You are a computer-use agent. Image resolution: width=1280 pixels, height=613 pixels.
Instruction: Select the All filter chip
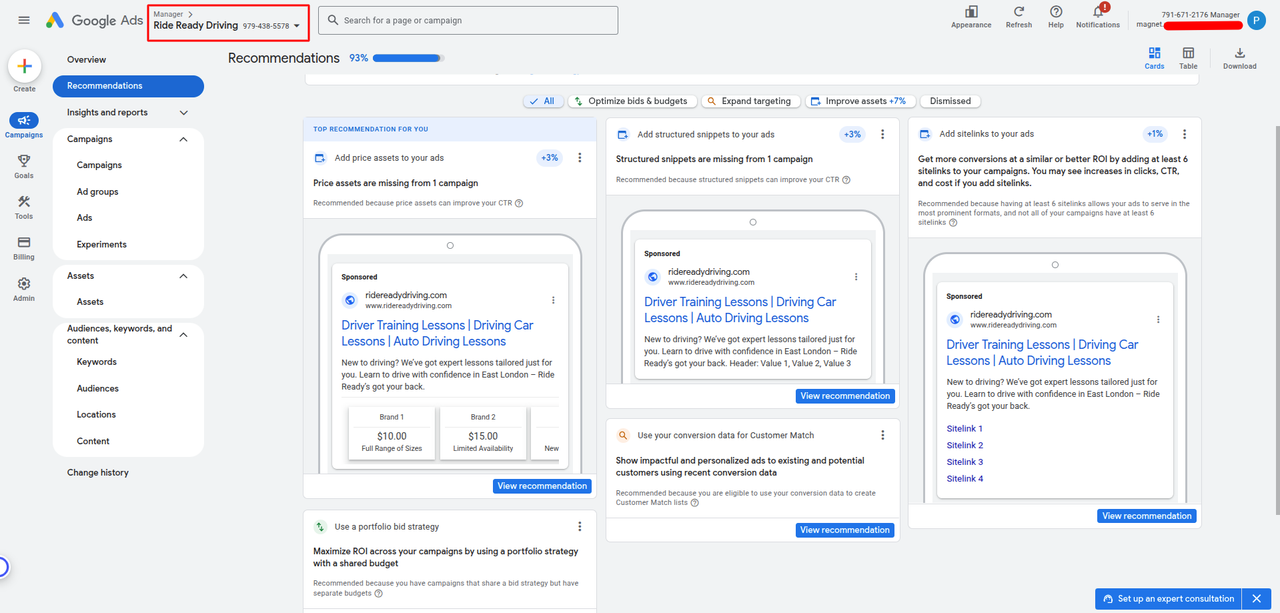pos(543,101)
